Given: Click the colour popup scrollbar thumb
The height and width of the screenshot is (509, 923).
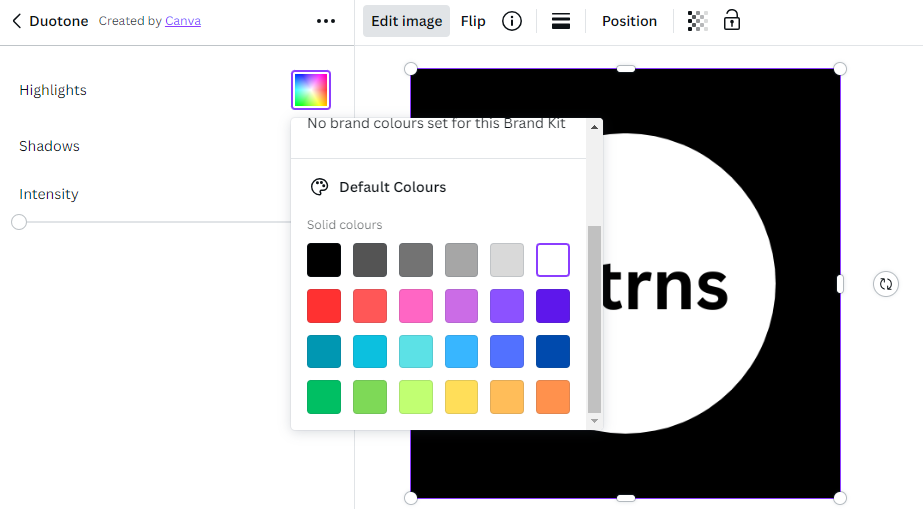Looking at the screenshot, I should tap(595, 320).
